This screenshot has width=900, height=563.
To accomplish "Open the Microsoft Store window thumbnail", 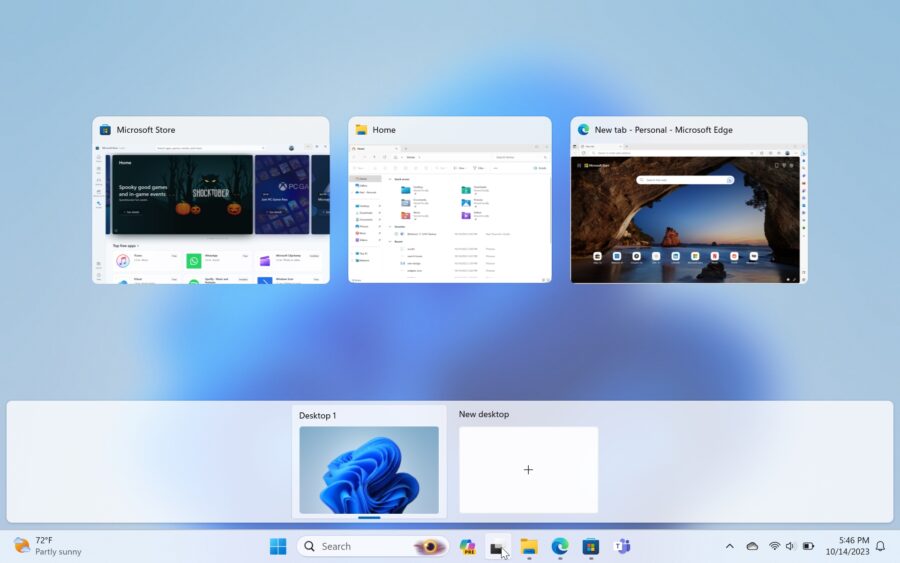I will [x=211, y=200].
